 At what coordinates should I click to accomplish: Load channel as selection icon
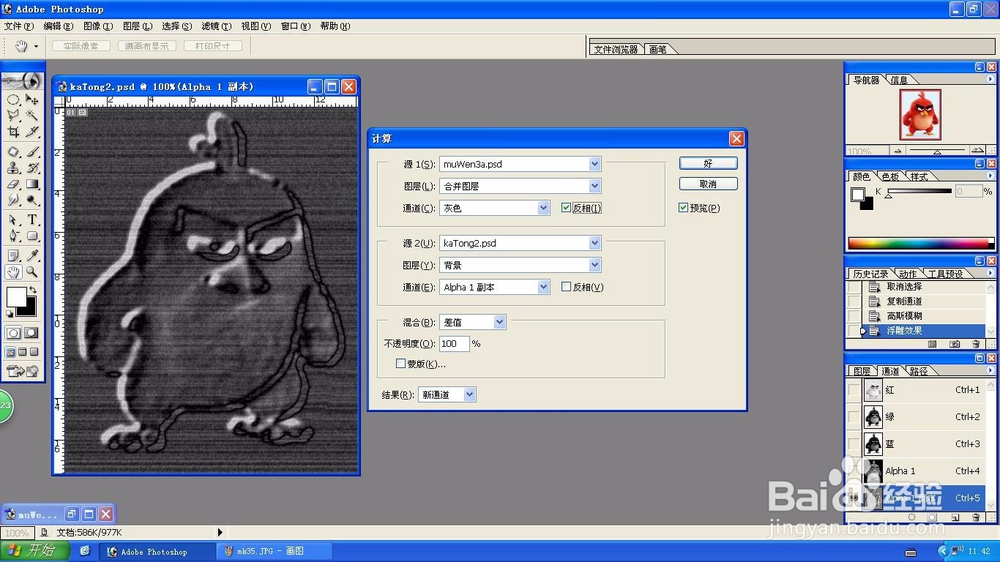[x=912, y=517]
